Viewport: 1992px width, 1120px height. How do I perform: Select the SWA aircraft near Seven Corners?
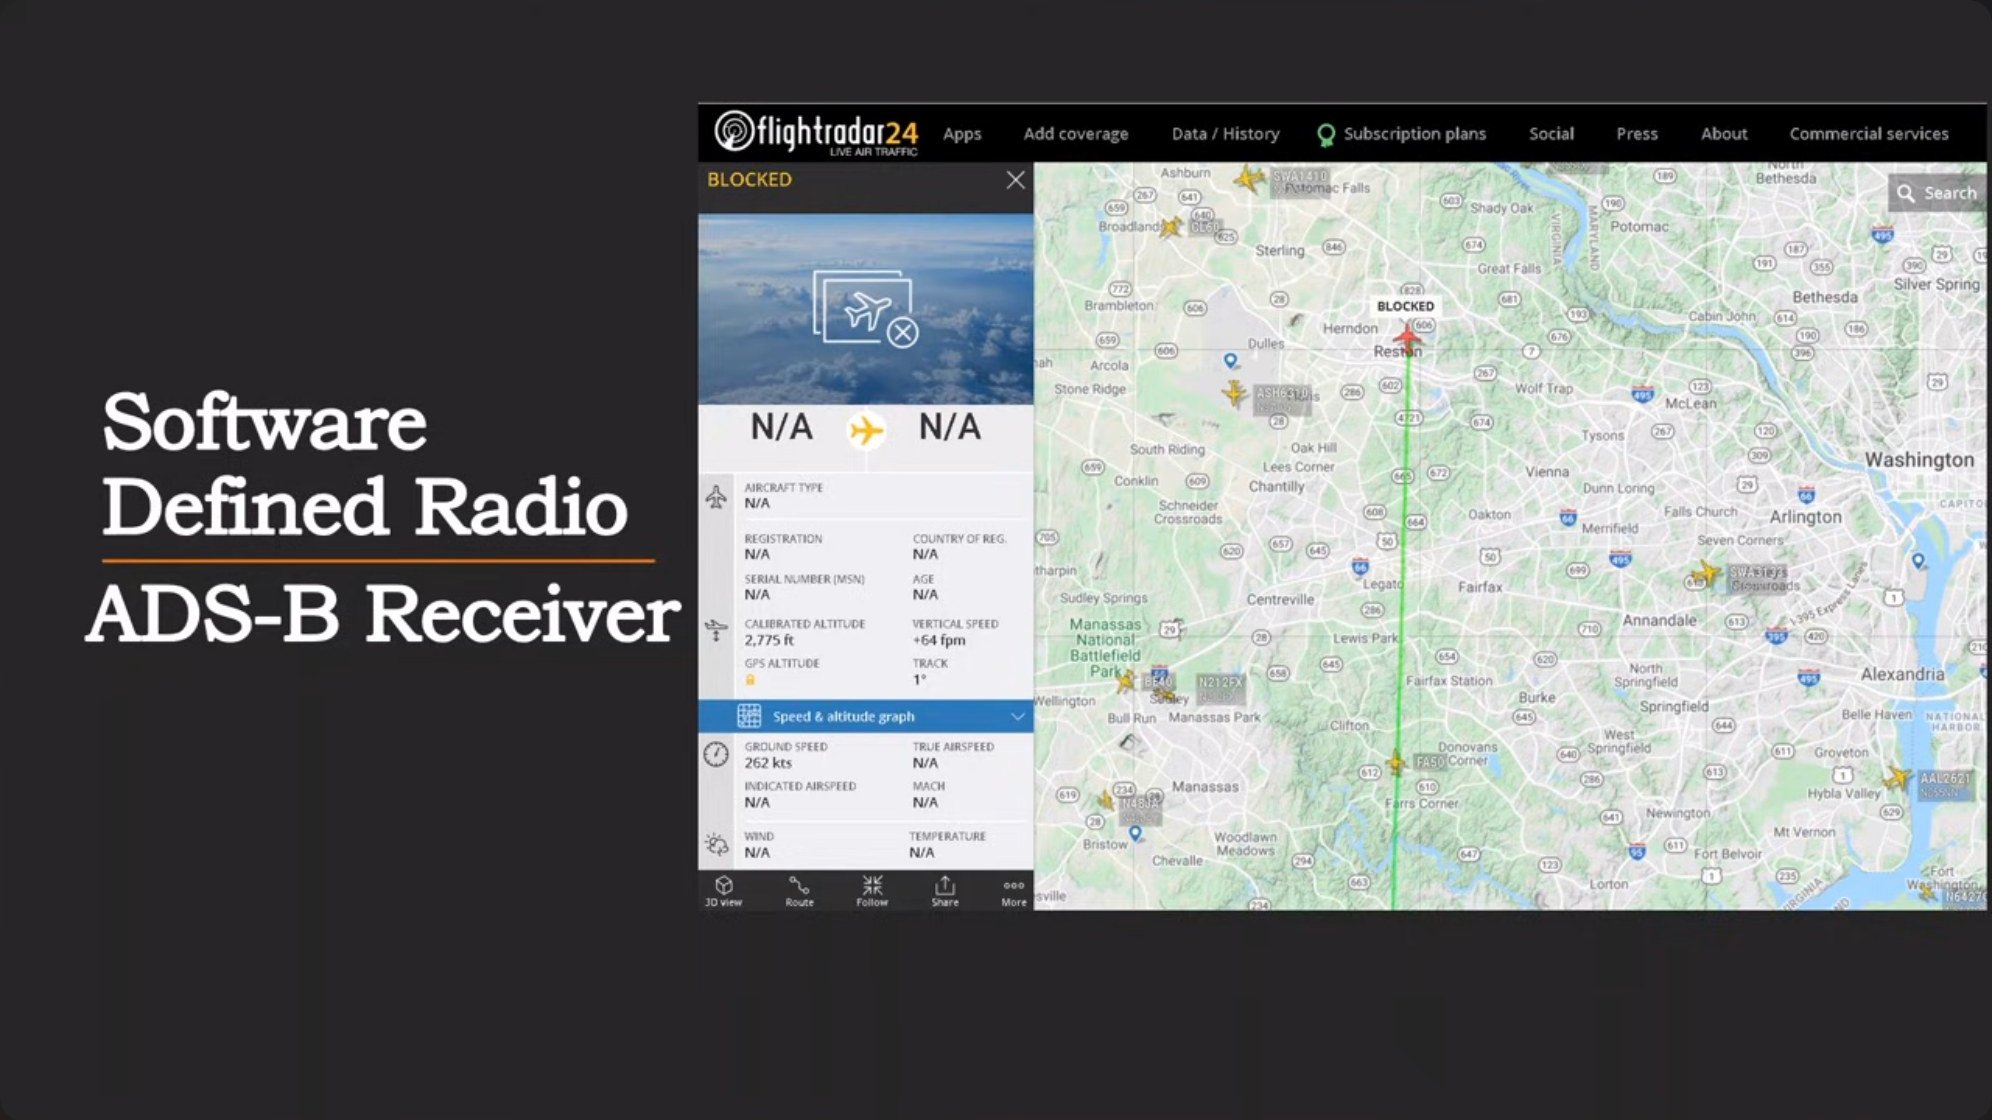coord(1705,574)
